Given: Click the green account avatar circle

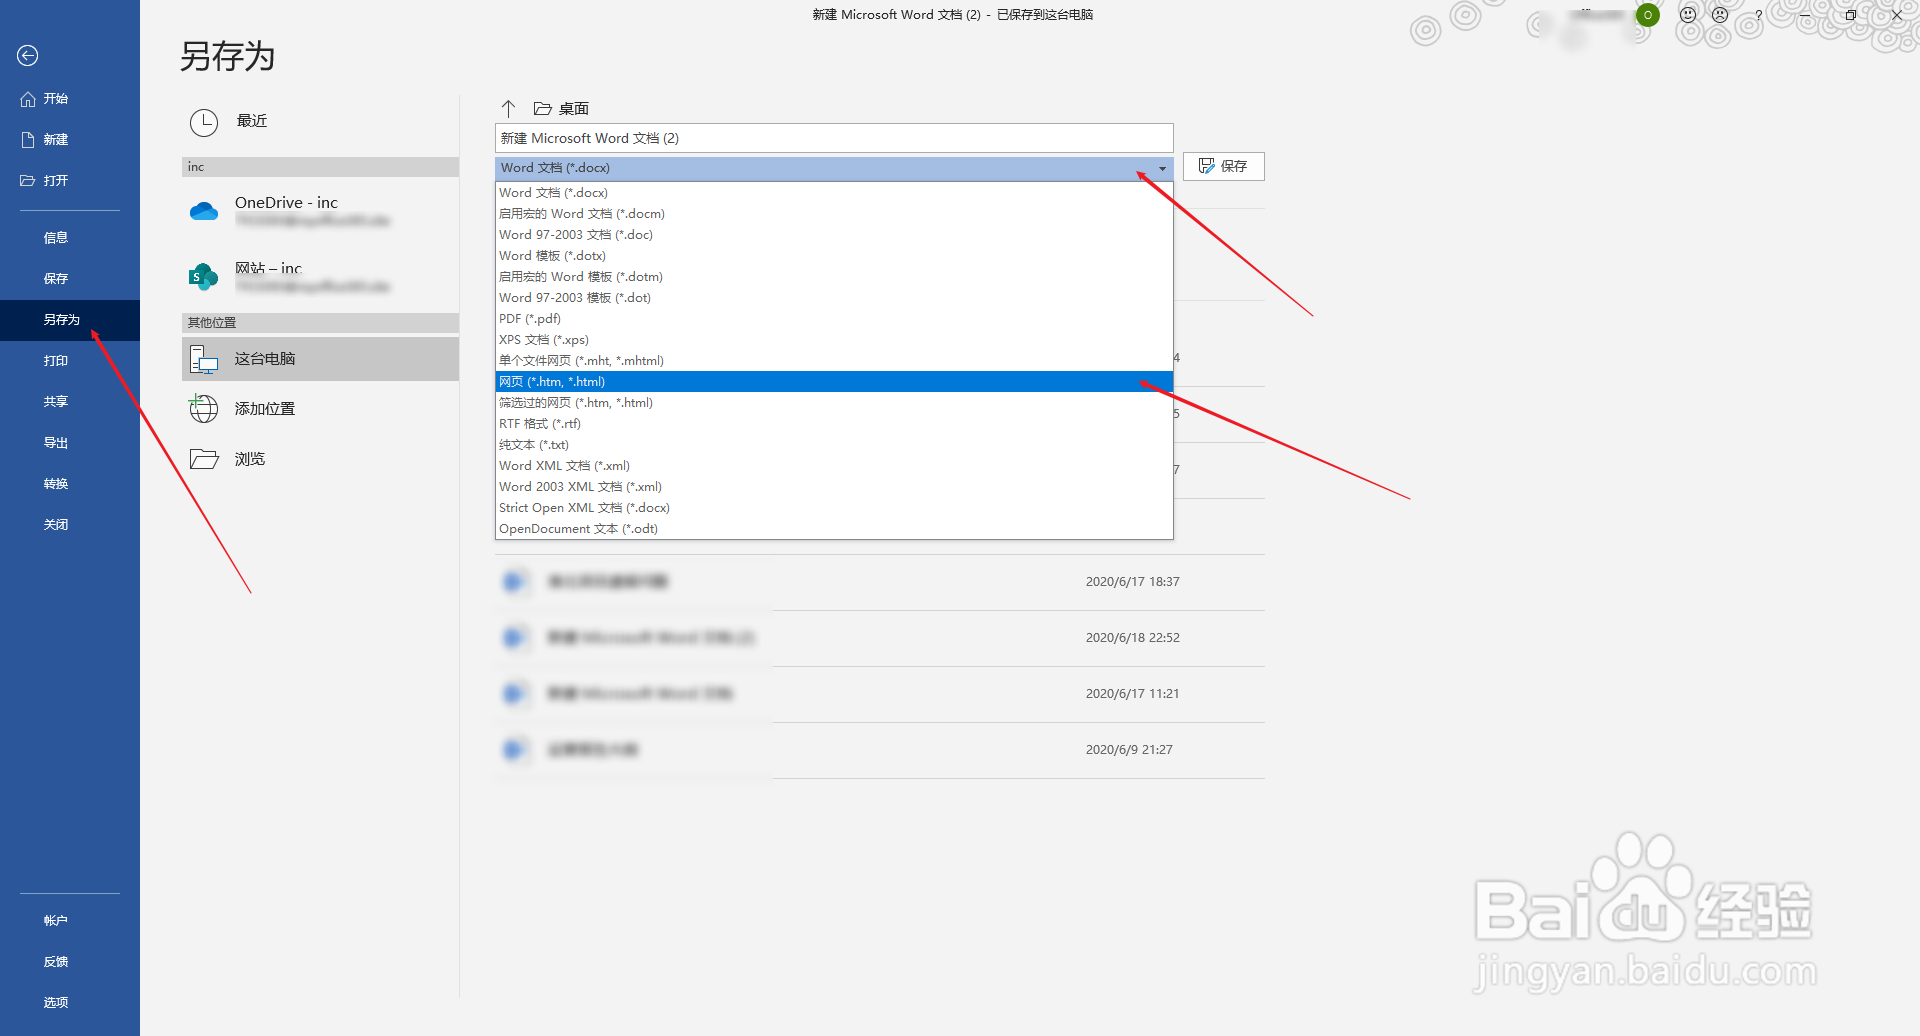Looking at the screenshot, I should (1647, 15).
